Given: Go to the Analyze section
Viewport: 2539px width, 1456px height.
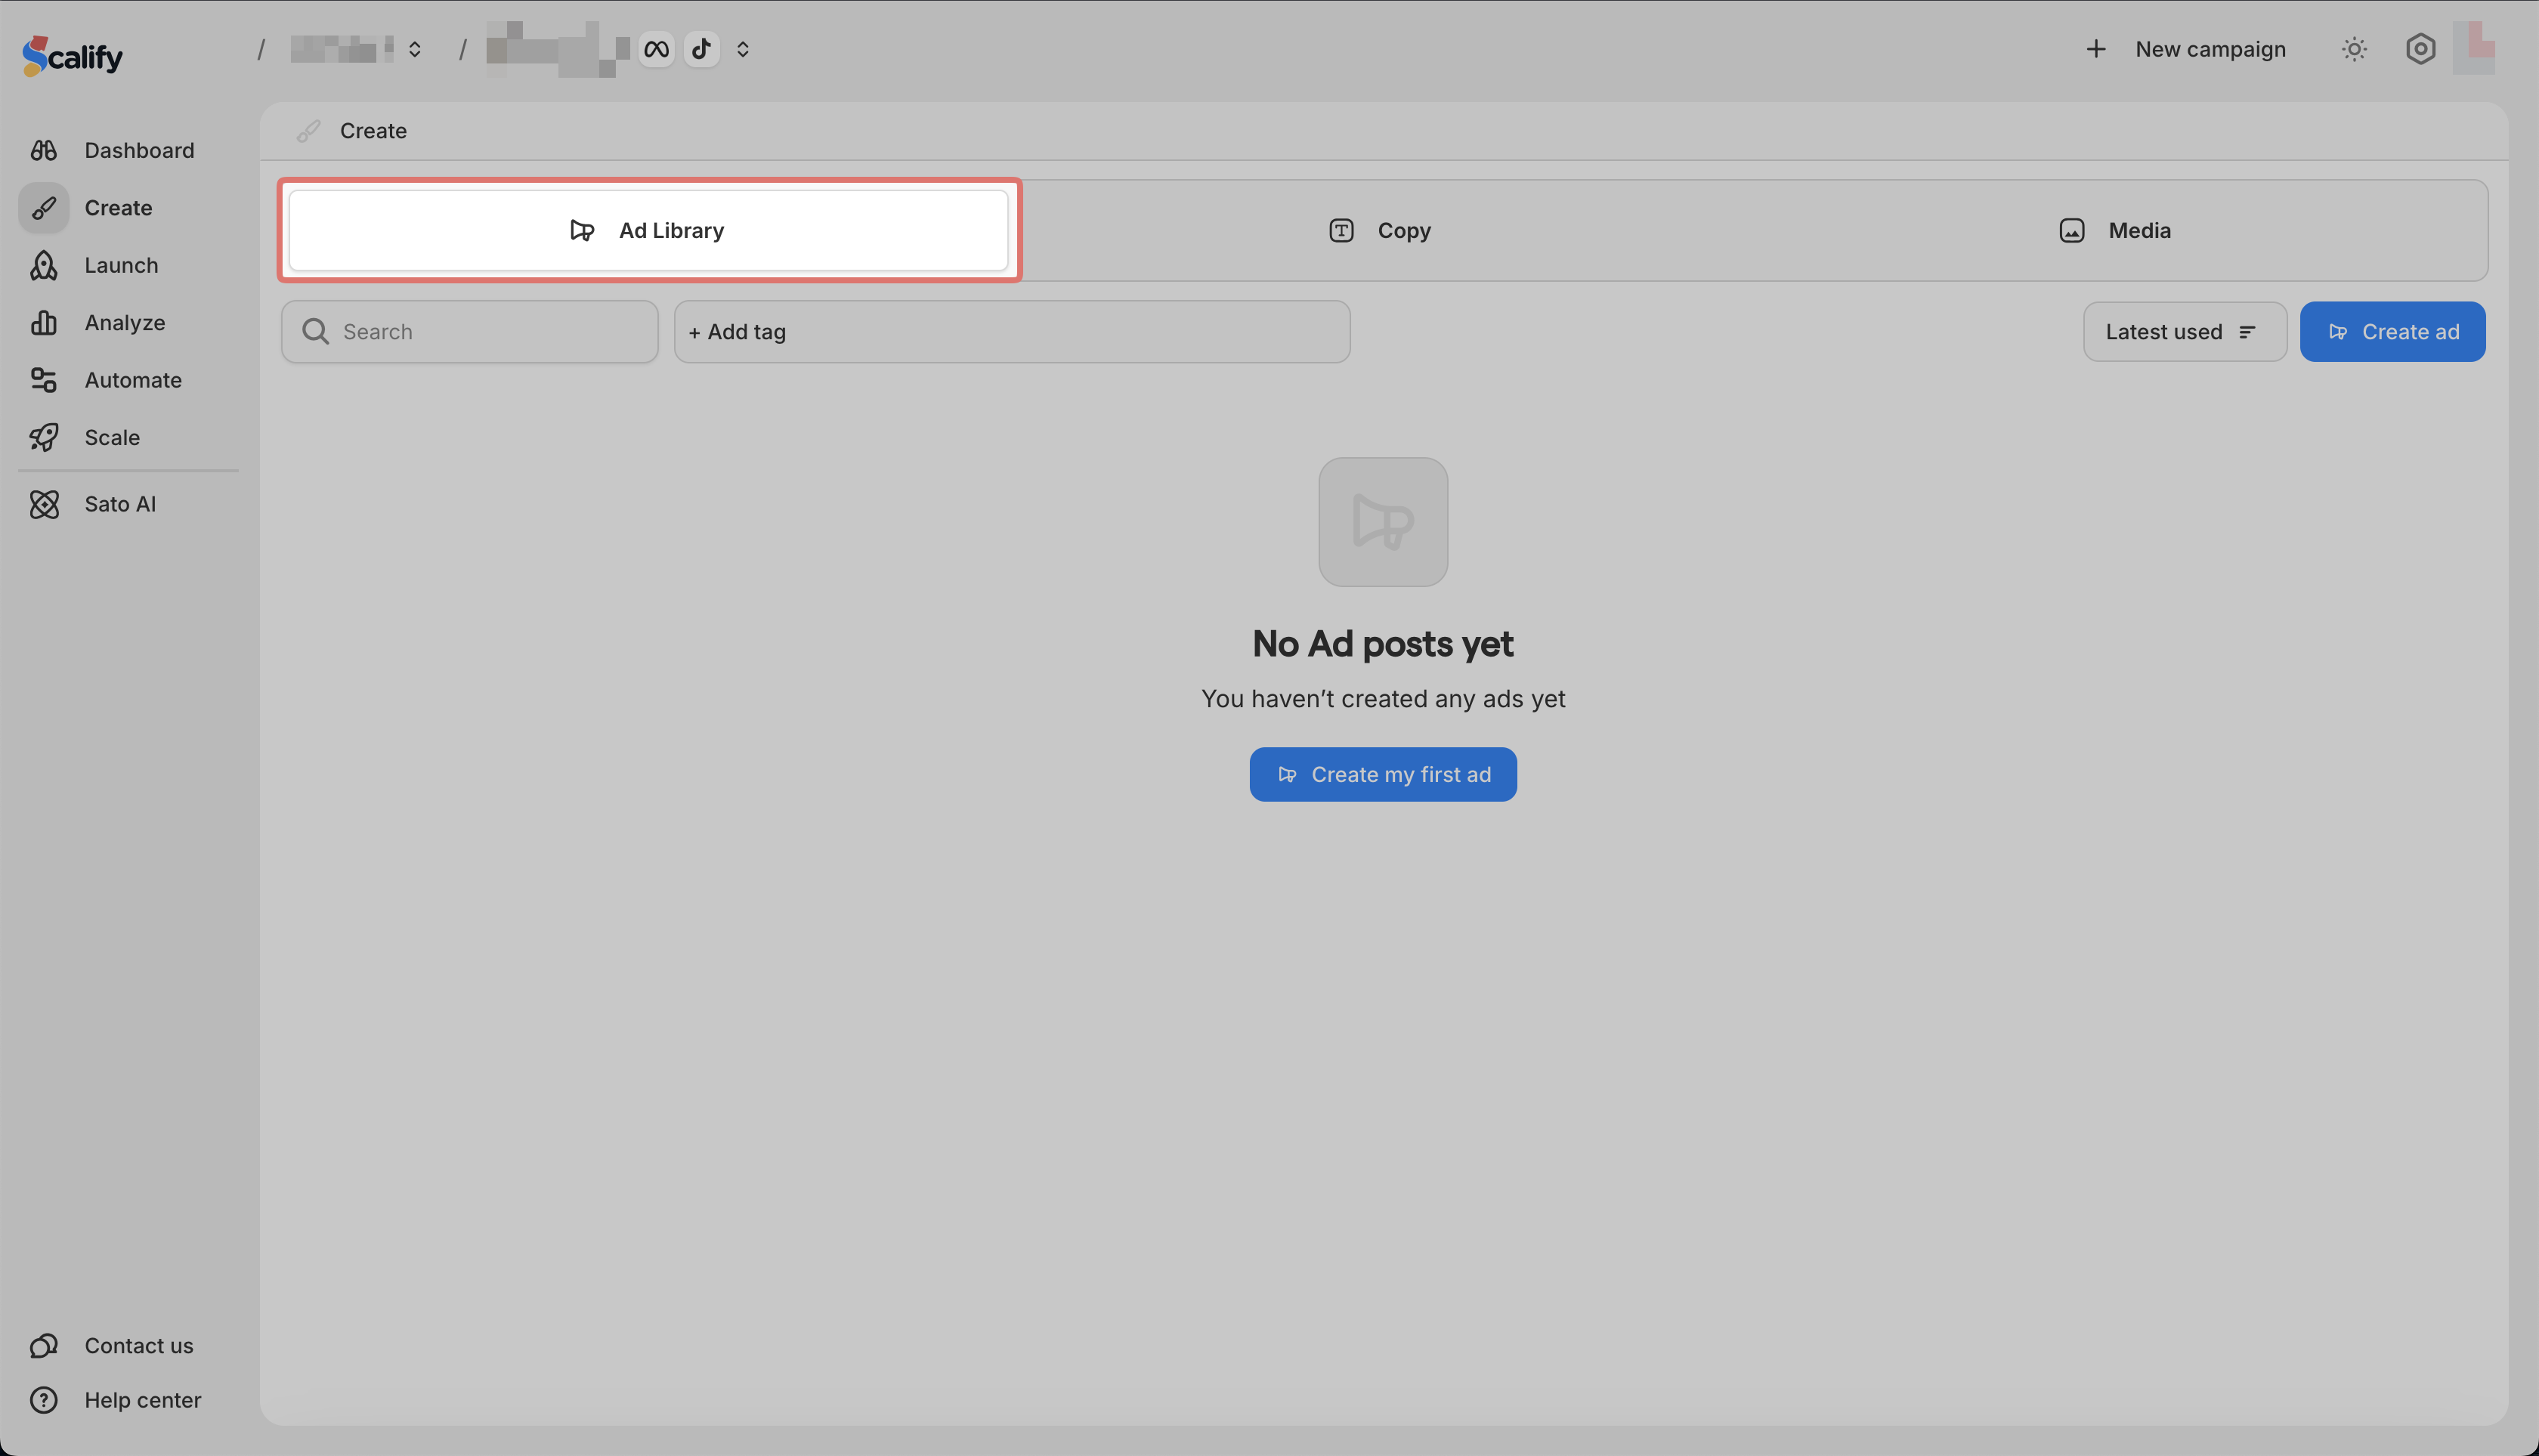Looking at the screenshot, I should tap(124, 322).
